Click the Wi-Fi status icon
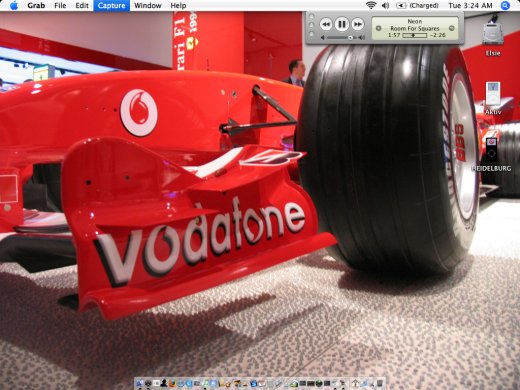Viewport: 520px width, 390px height. pyautogui.click(x=371, y=5)
